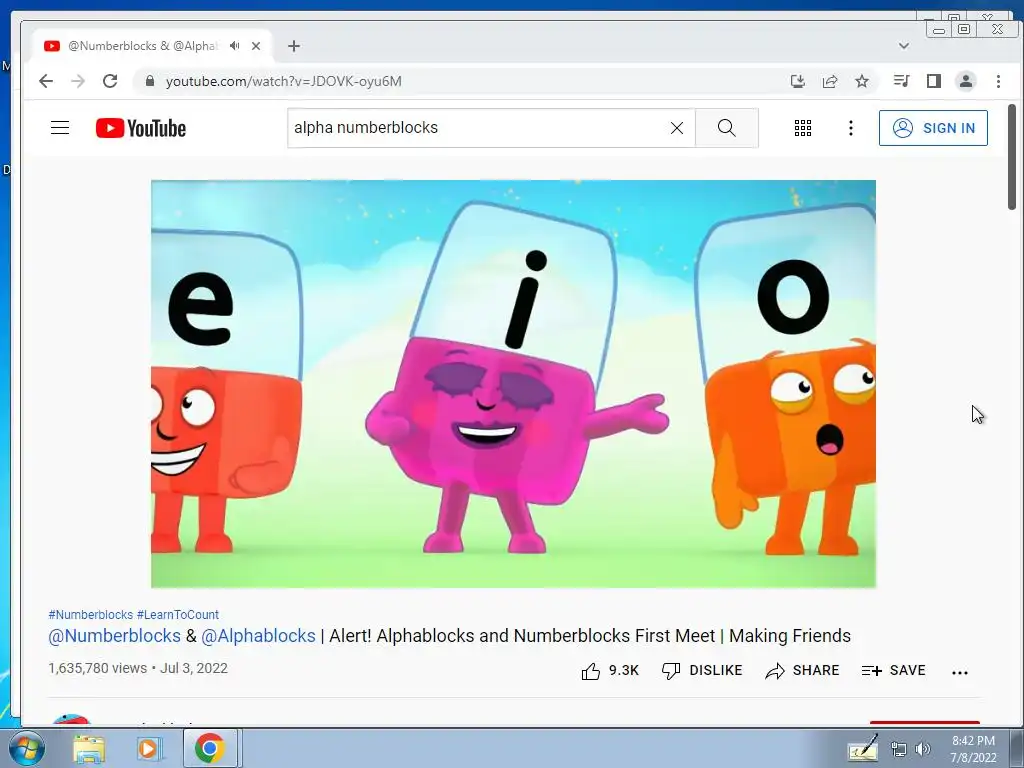Open the system volume tray icon
1024x768 pixels.
(923, 750)
